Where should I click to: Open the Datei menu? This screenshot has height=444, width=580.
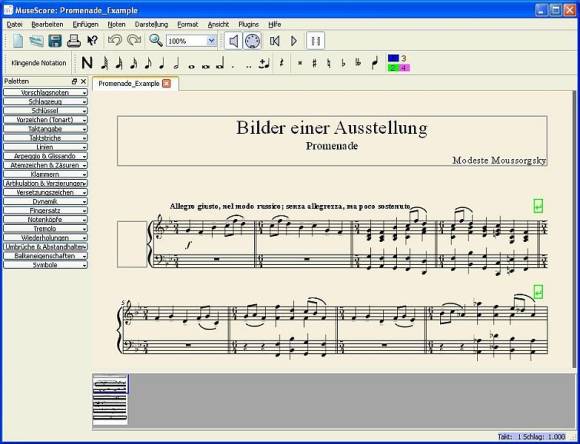tap(15, 24)
